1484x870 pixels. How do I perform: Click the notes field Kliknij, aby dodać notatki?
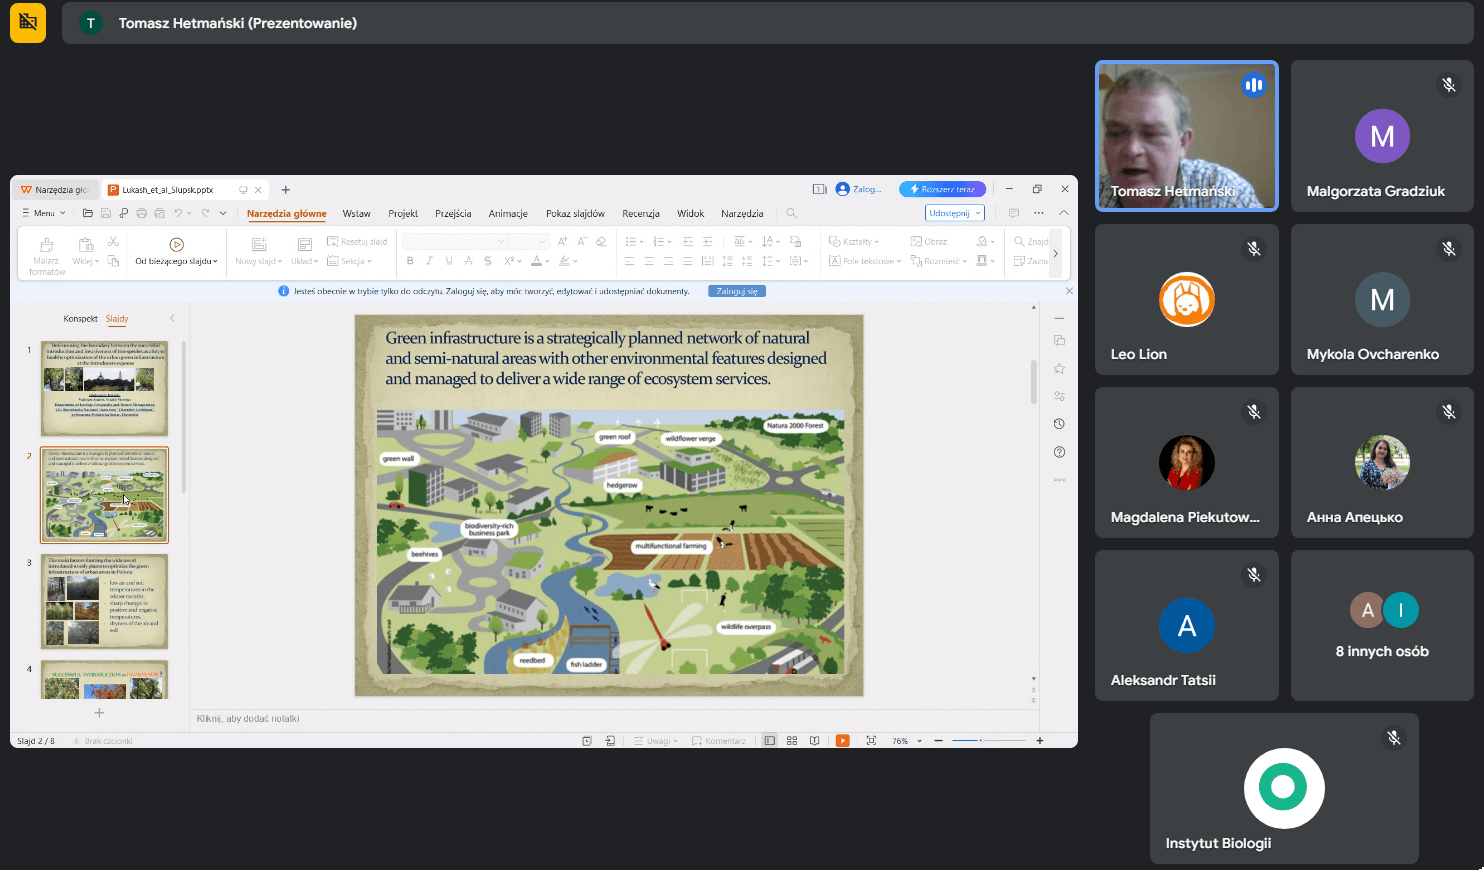pos(614,718)
